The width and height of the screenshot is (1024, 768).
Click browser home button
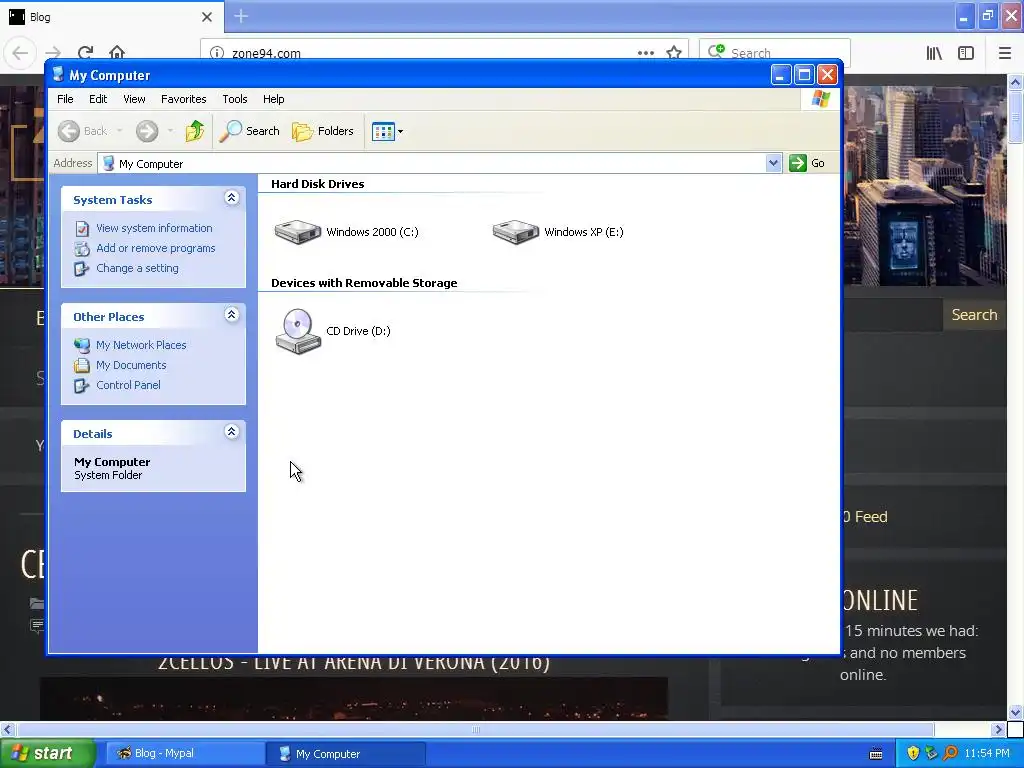click(x=117, y=52)
